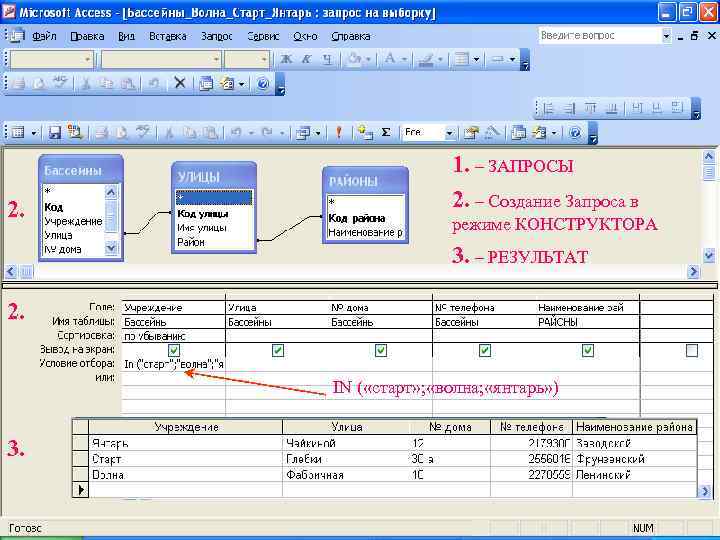Click the Microsoft Access title bar icon

click(9, 12)
